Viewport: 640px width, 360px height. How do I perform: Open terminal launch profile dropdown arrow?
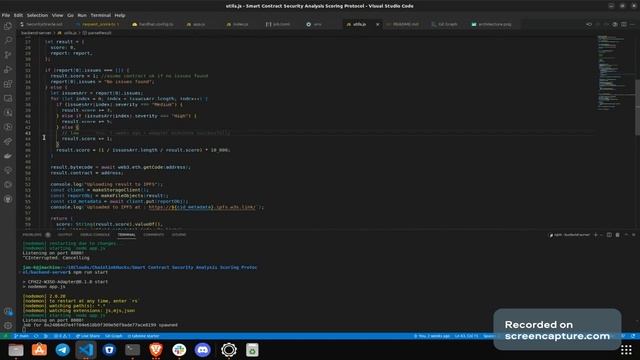(601, 235)
